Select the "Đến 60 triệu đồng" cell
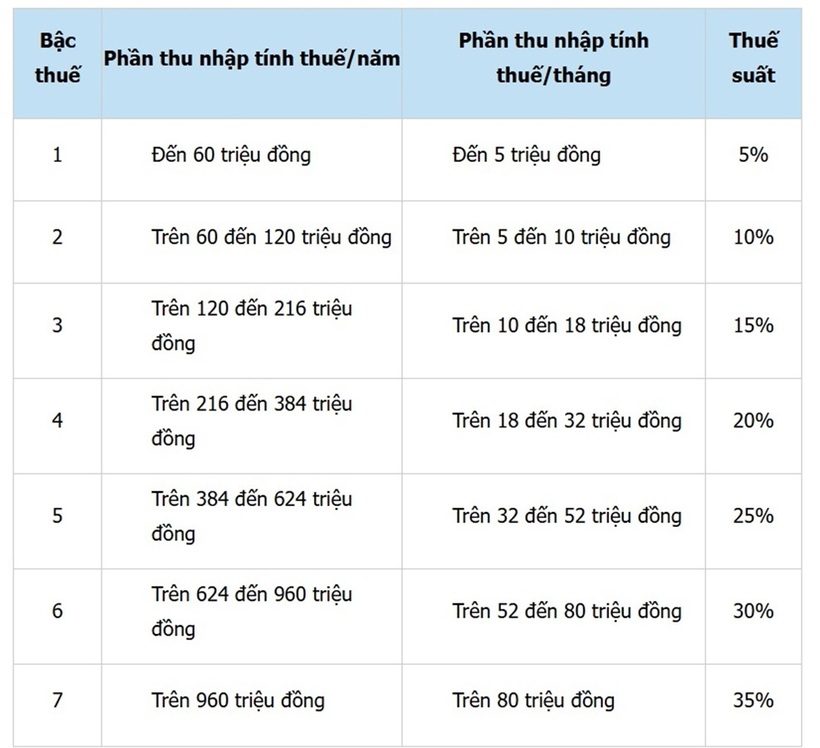 [231, 155]
